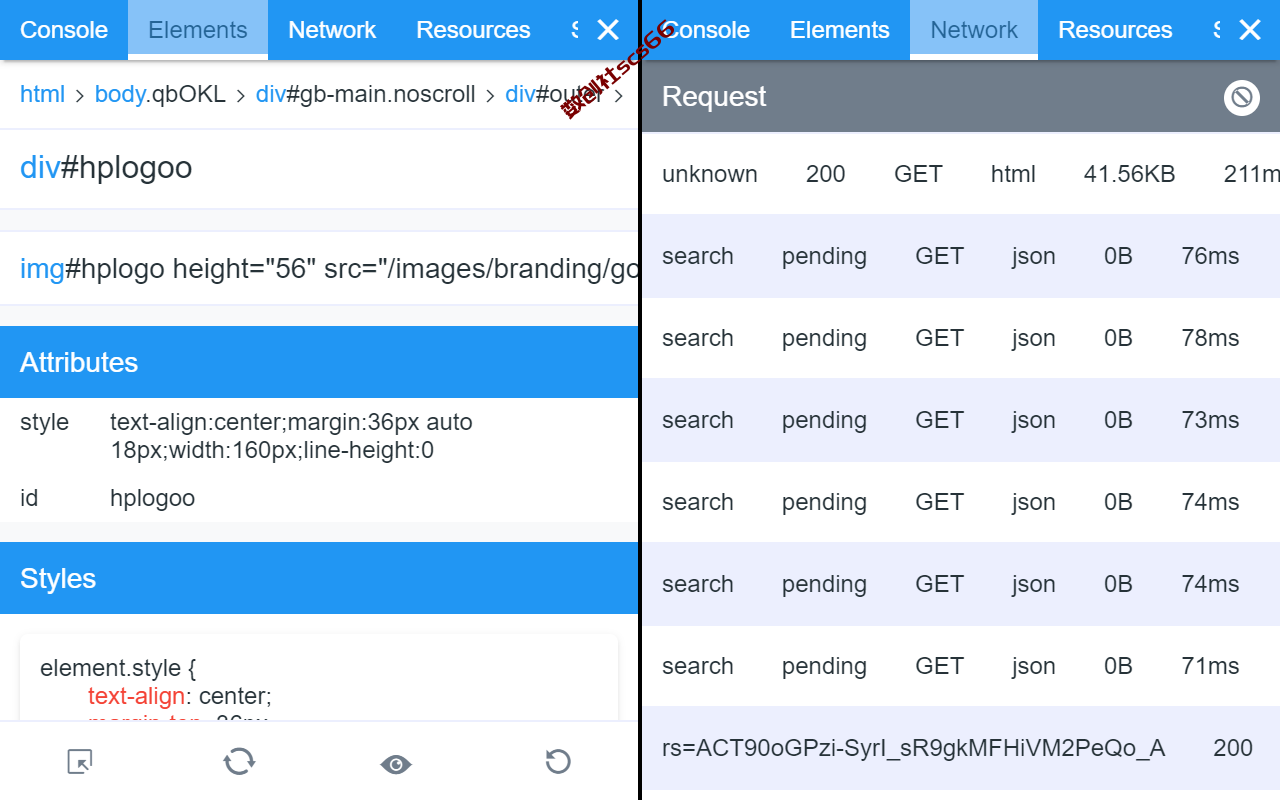Click the Attributes section header
This screenshot has height=800, width=1280.
pyautogui.click(x=319, y=362)
